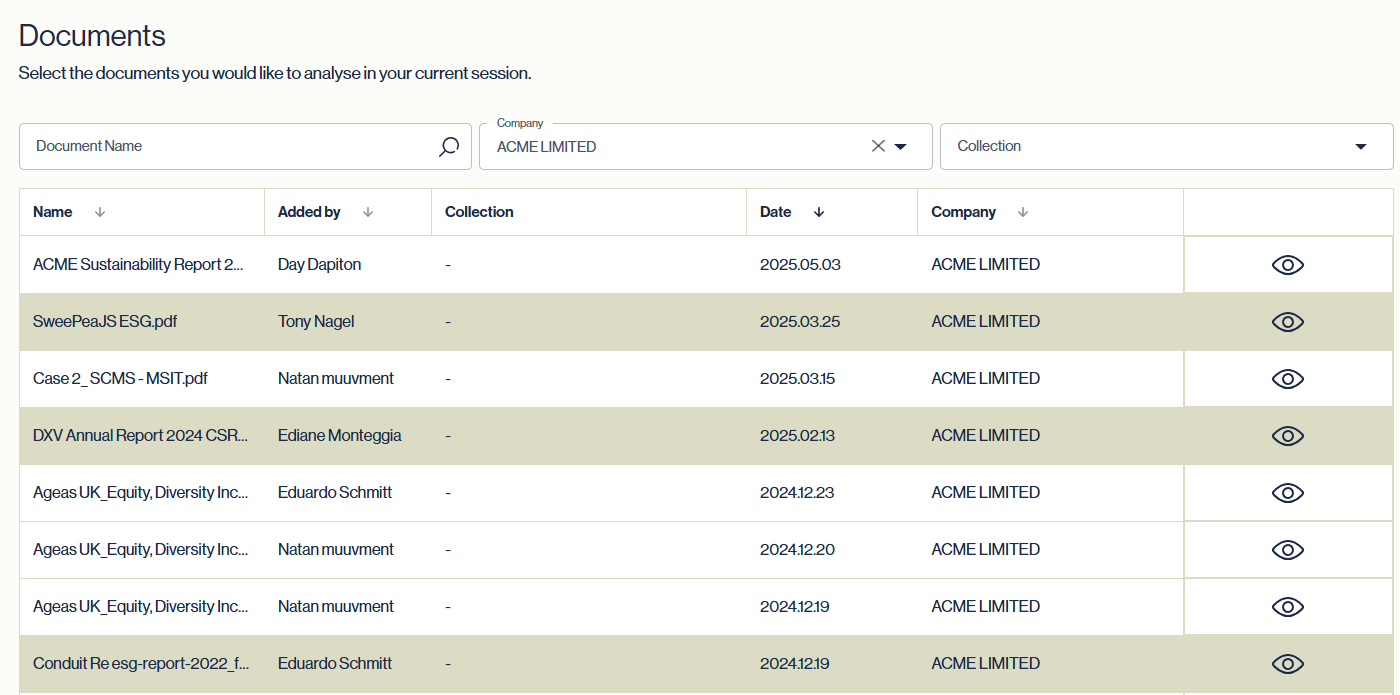The height and width of the screenshot is (695, 1400).
Task: Preview Ageas UK document from Natan dated 2024.12.19
Action: (1288, 607)
